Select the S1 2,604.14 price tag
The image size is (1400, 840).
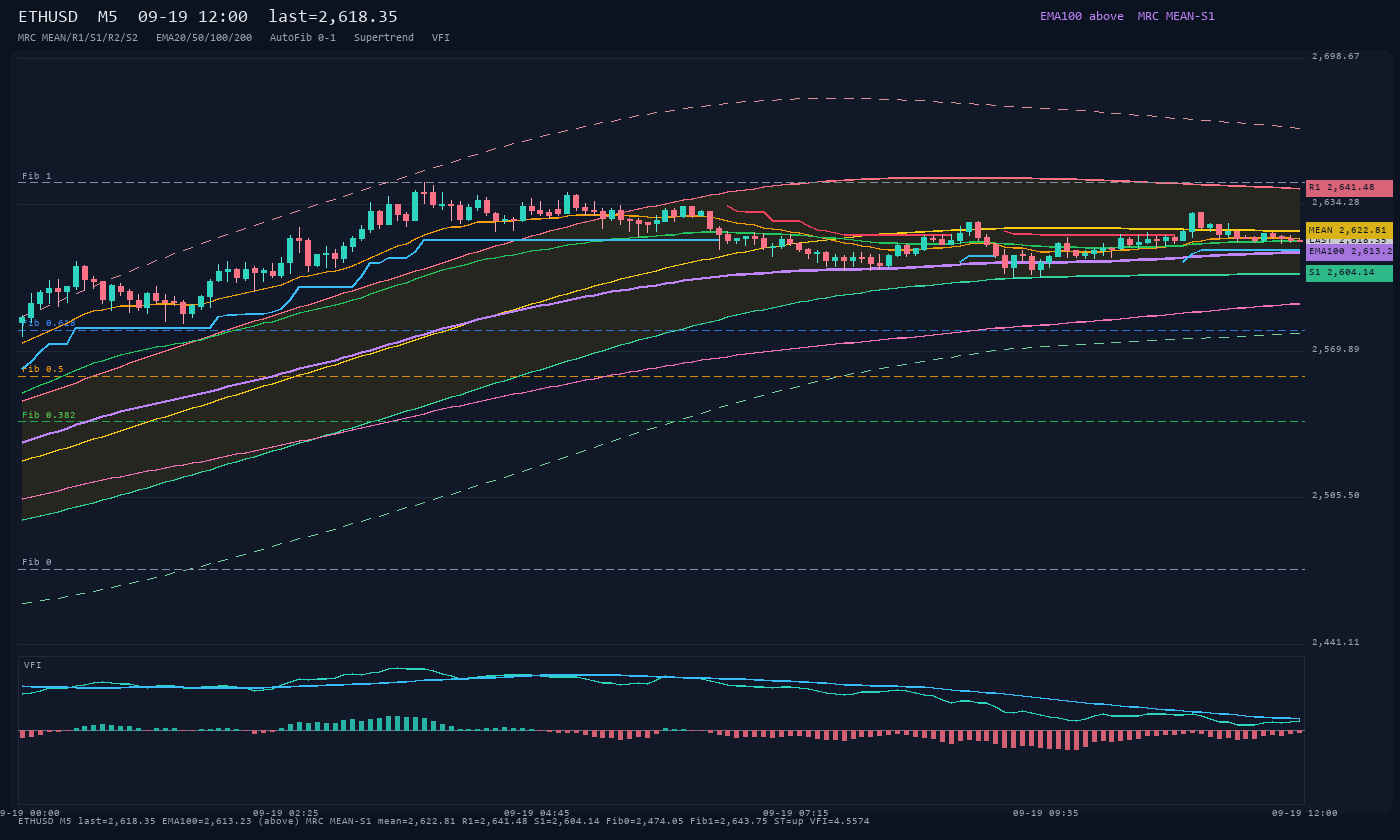[1349, 273]
